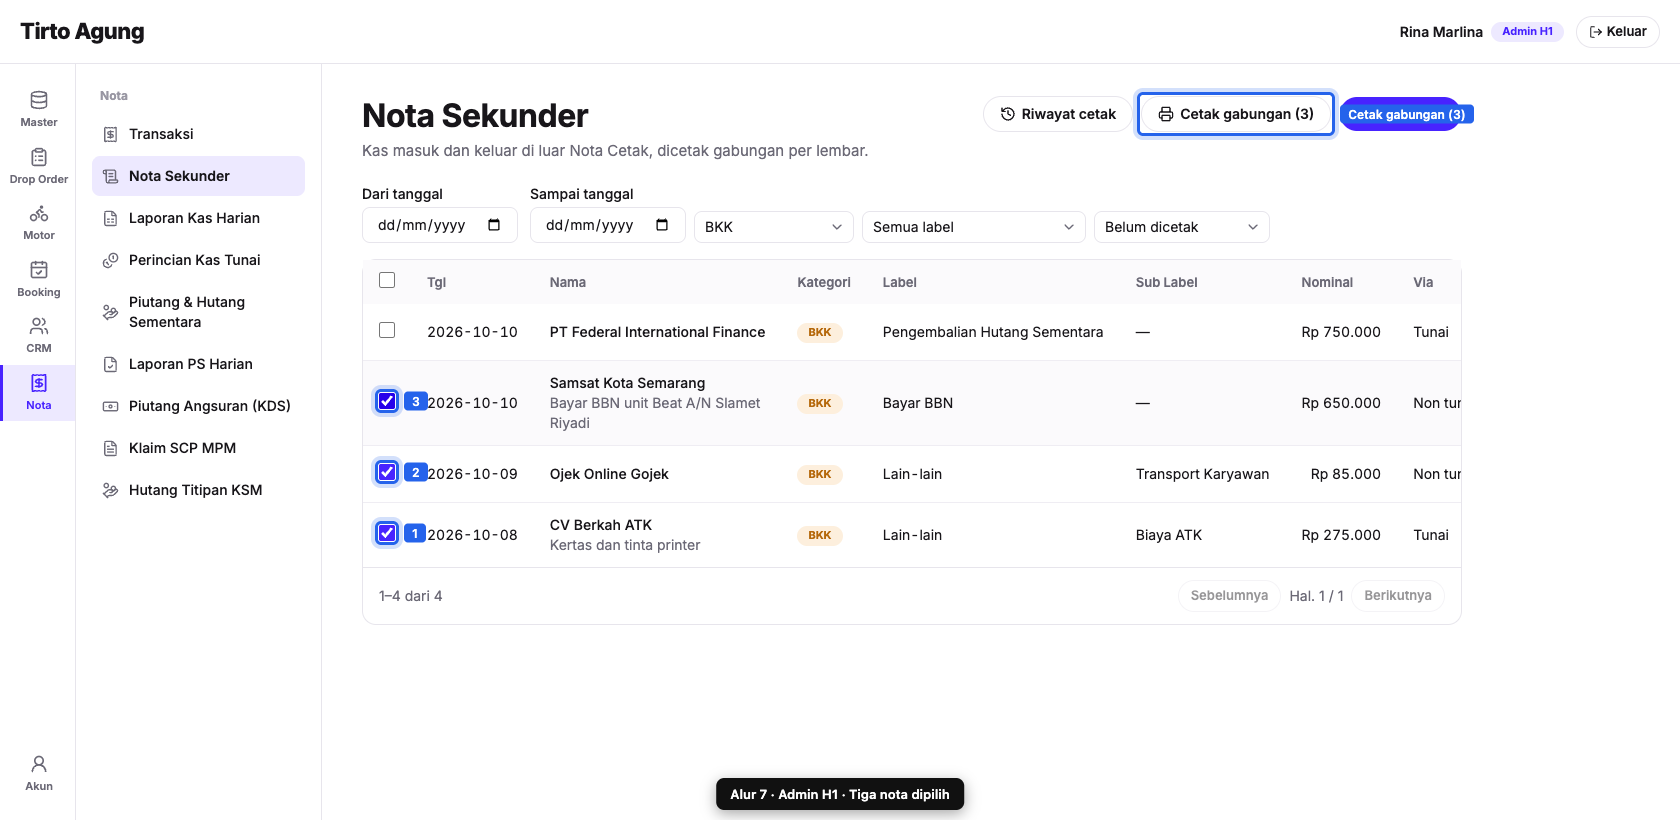This screenshot has width=1680, height=820.
Task: Click the Pengembalian Hutang Sementara label cell
Action: tap(993, 332)
